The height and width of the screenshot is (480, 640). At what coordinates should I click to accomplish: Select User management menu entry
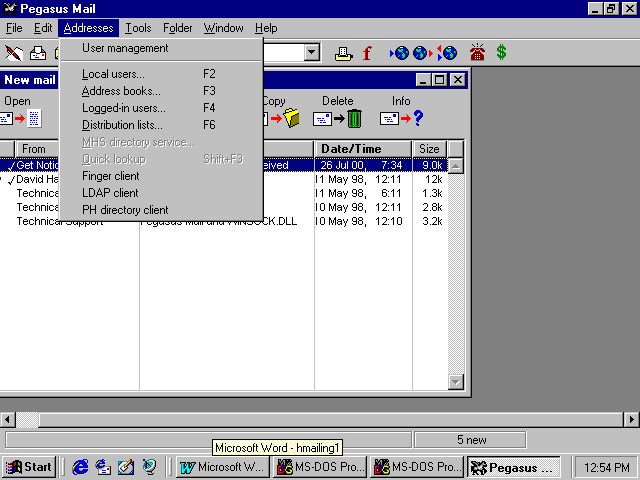click(x=161, y=48)
